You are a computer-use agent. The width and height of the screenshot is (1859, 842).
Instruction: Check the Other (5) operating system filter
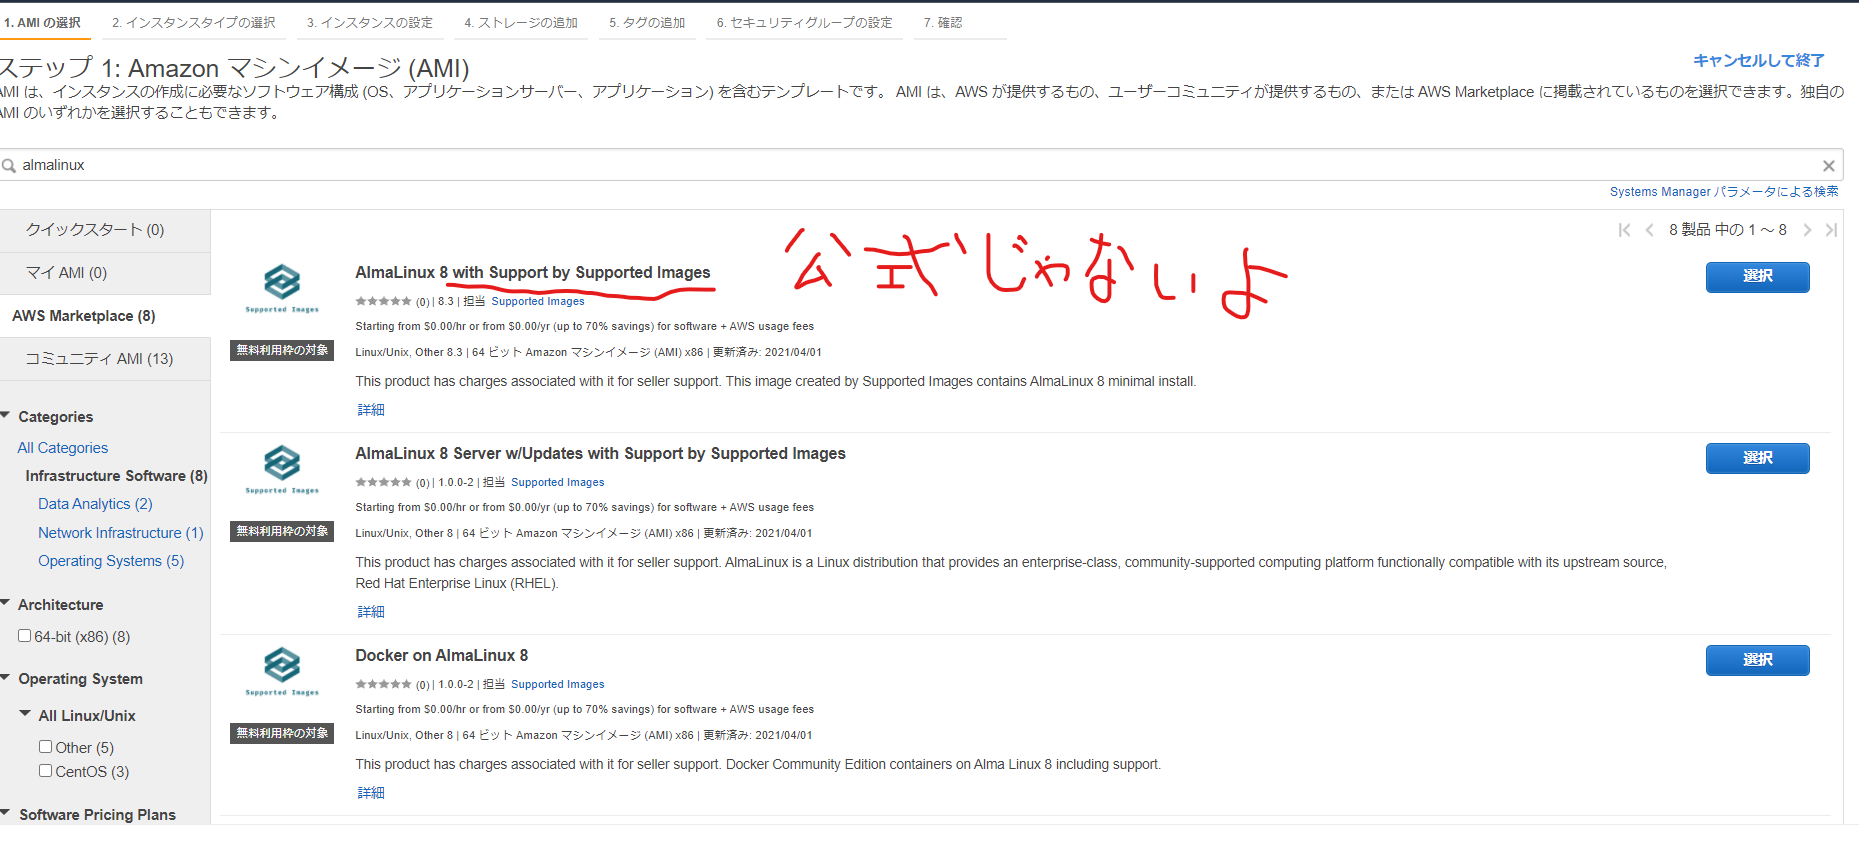pyautogui.click(x=45, y=746)
